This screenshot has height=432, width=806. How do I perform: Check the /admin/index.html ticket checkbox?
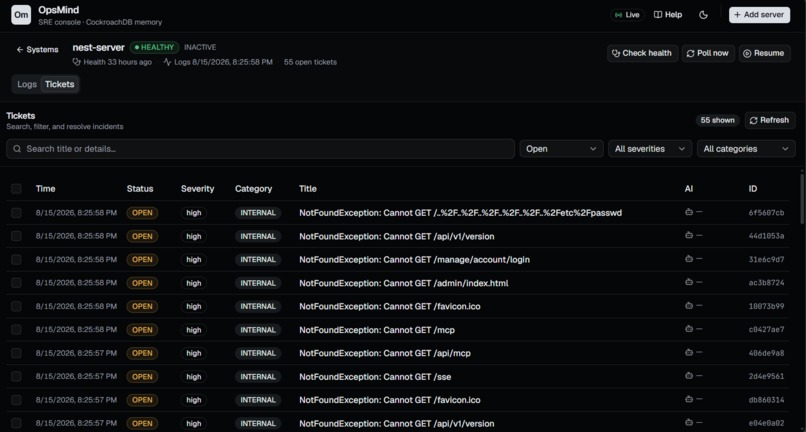[x=16, y=283]
